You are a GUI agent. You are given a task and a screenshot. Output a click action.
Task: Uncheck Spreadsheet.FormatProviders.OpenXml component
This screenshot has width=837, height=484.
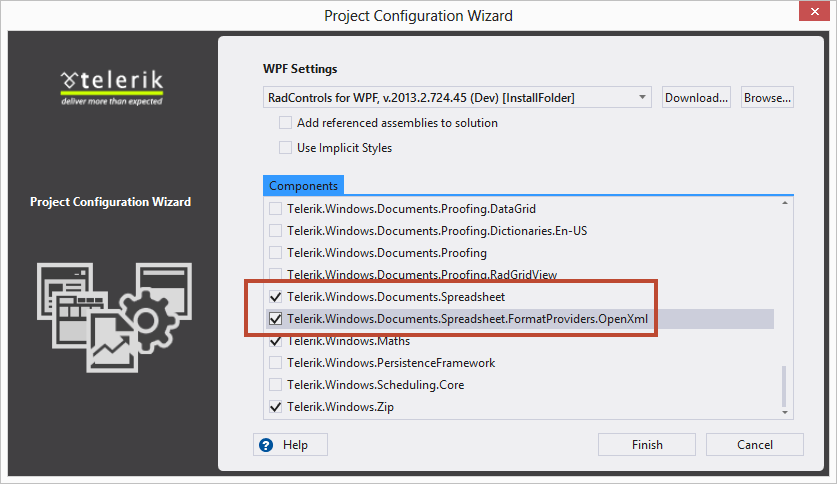coord(276,319)
